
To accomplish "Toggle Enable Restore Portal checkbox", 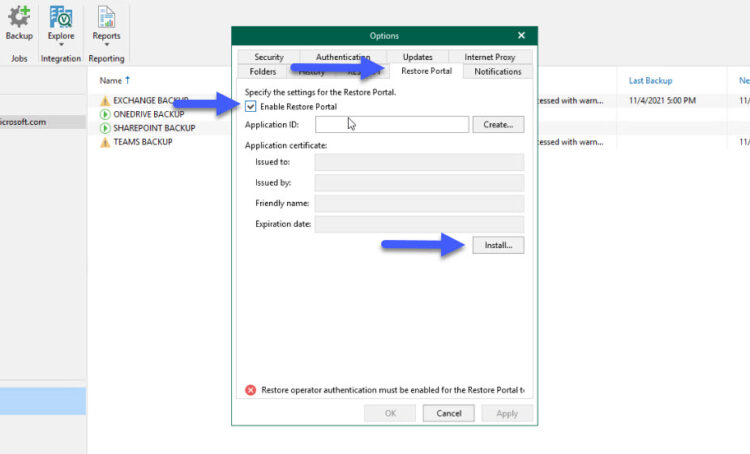I will pyautogui.click(x=251, y=106).
